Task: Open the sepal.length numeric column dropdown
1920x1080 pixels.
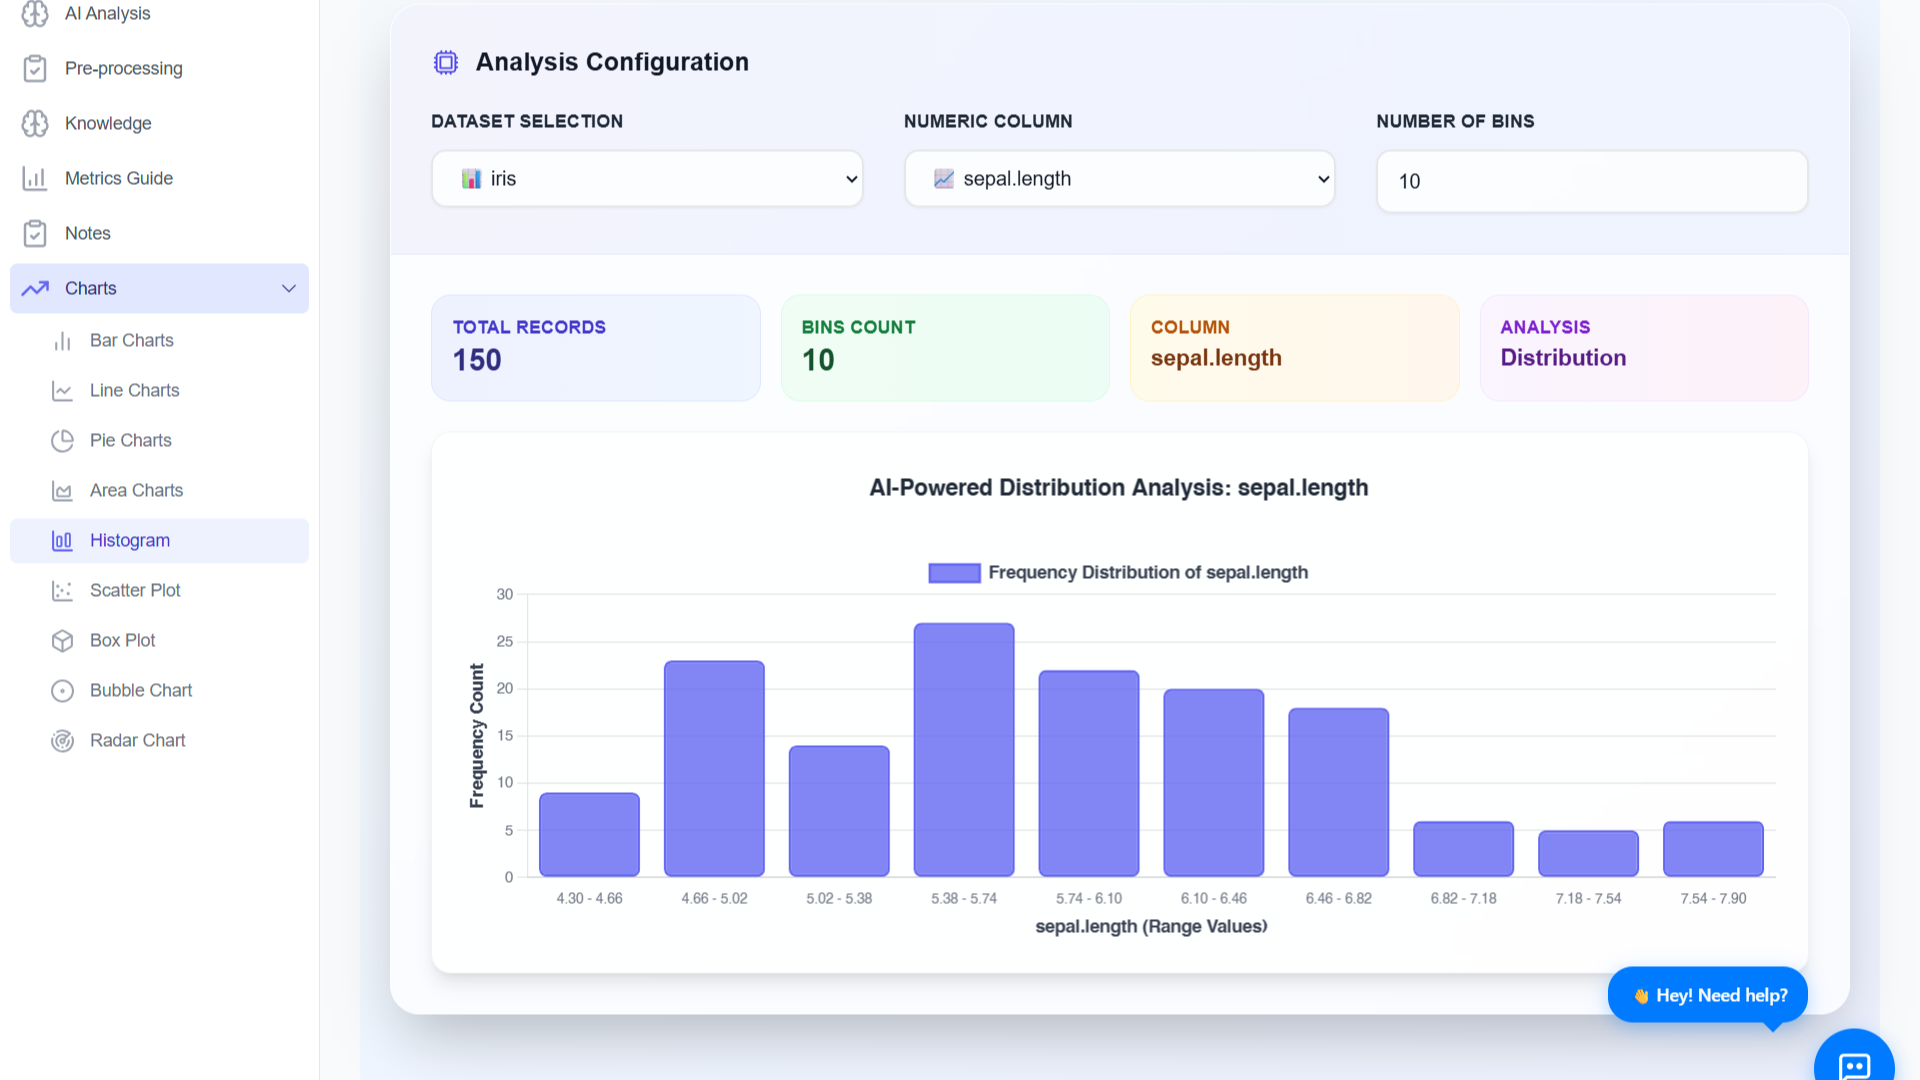Action: (x=1119, y=179)
